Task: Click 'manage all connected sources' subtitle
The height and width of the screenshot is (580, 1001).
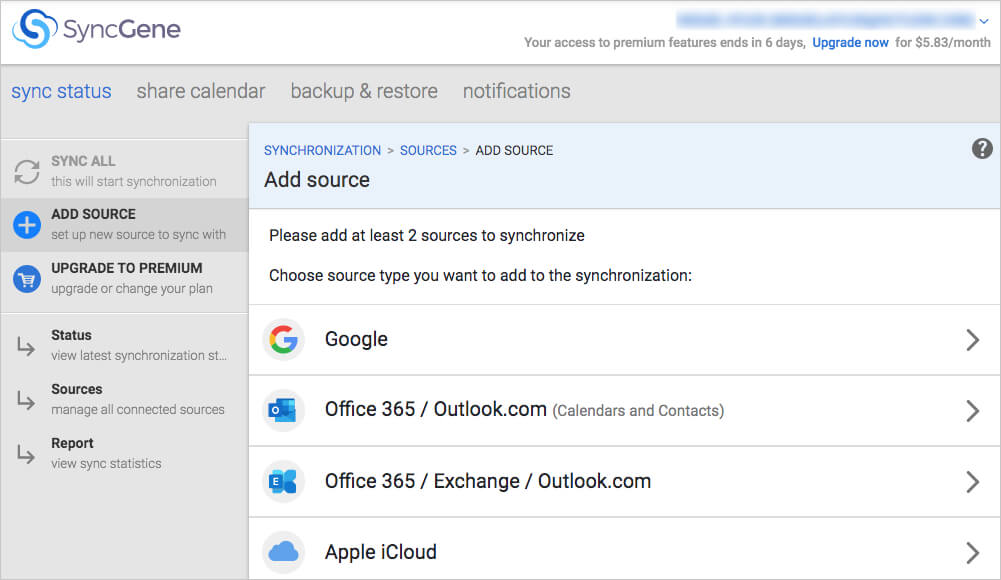Action: point(138,410)
